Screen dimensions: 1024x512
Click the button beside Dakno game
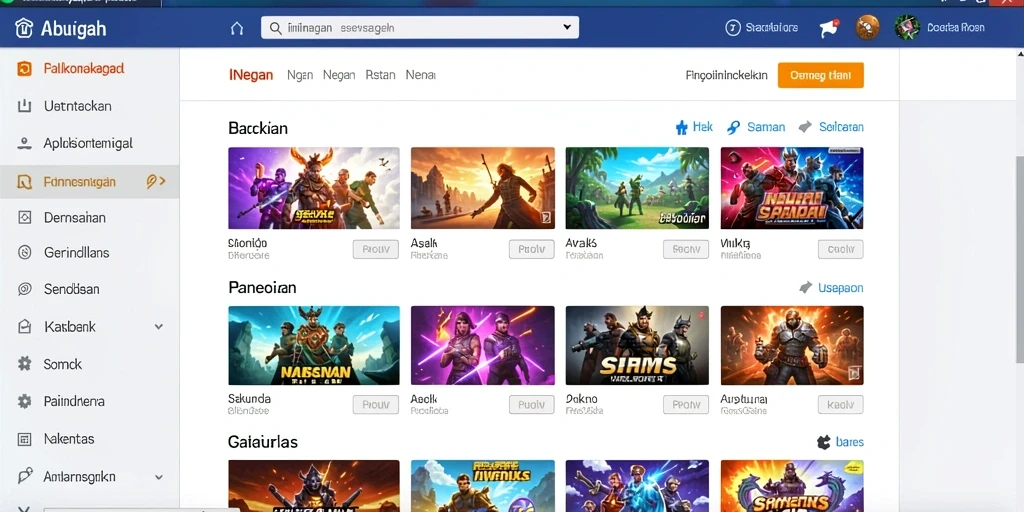coord(686,404)
